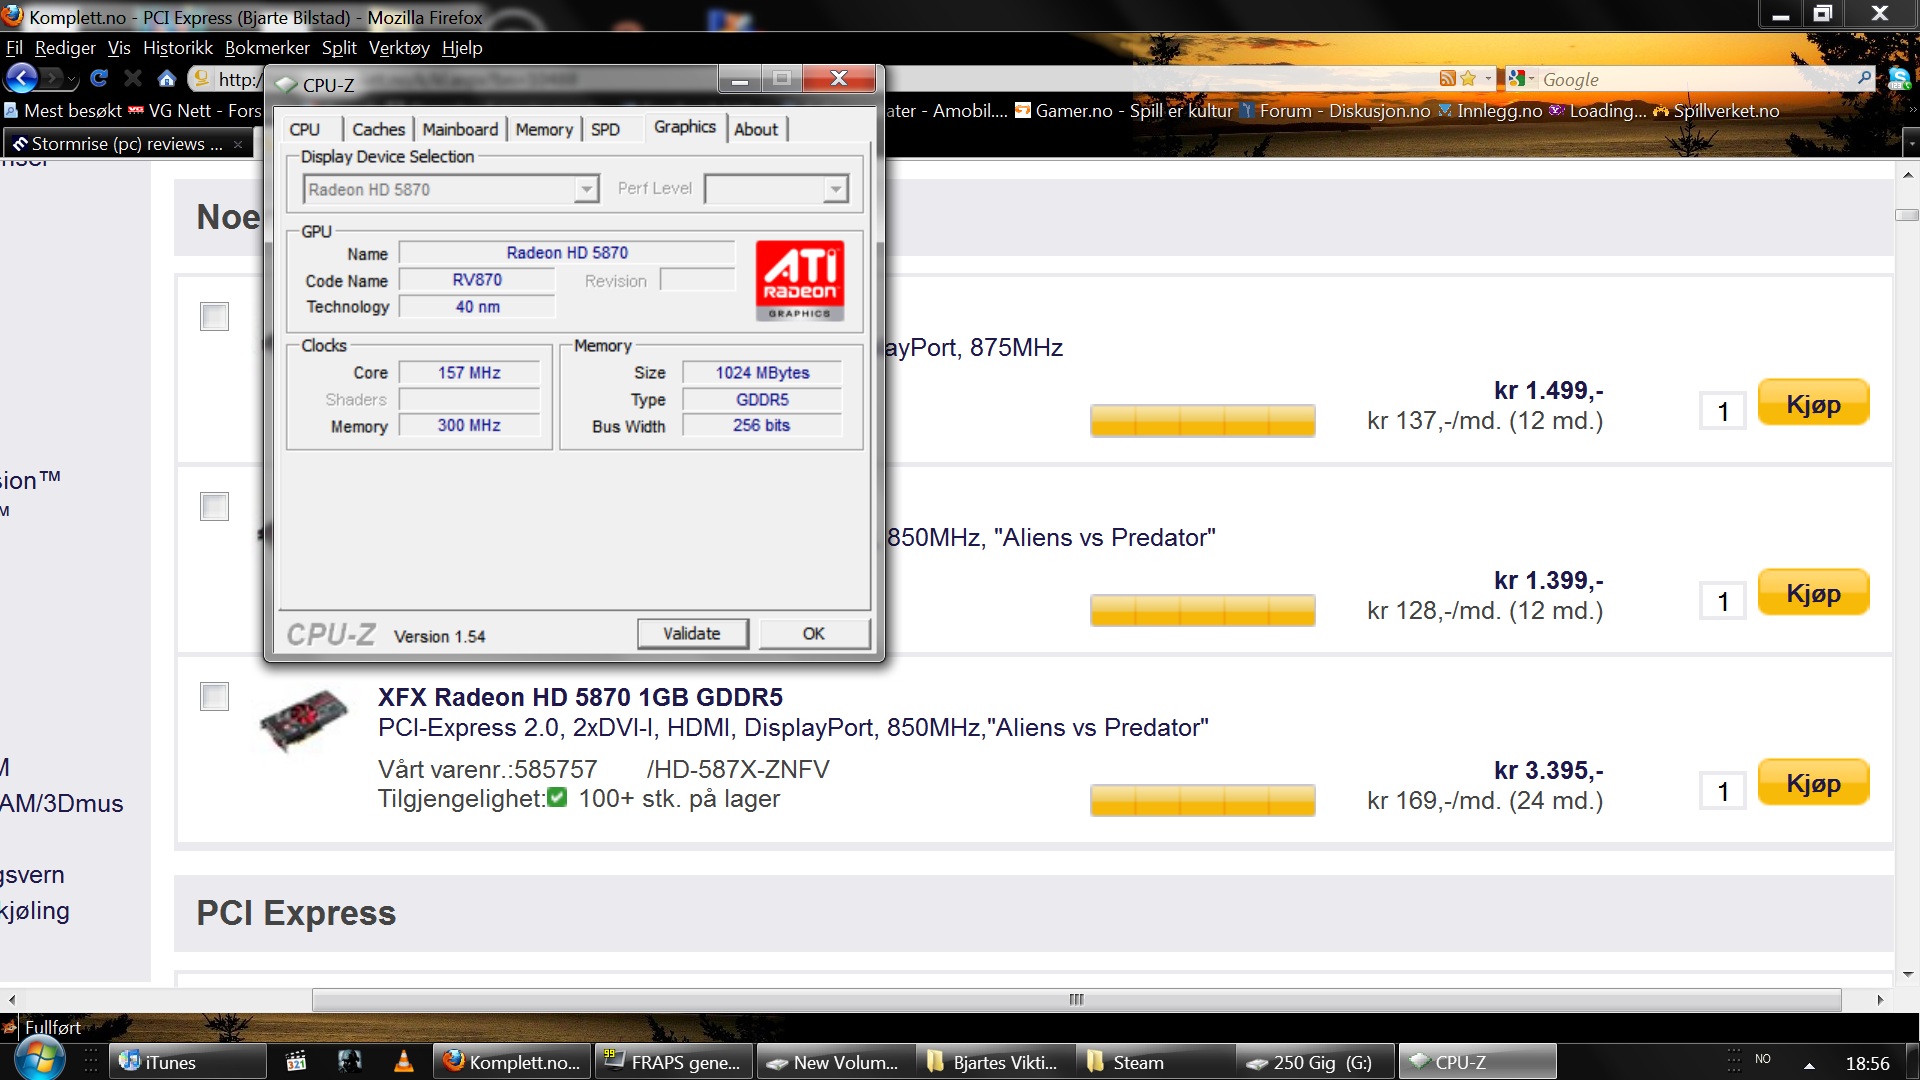The image size is (1920, 1080).
Task: Open the Historikk menu
Action: tap(178, 48)
